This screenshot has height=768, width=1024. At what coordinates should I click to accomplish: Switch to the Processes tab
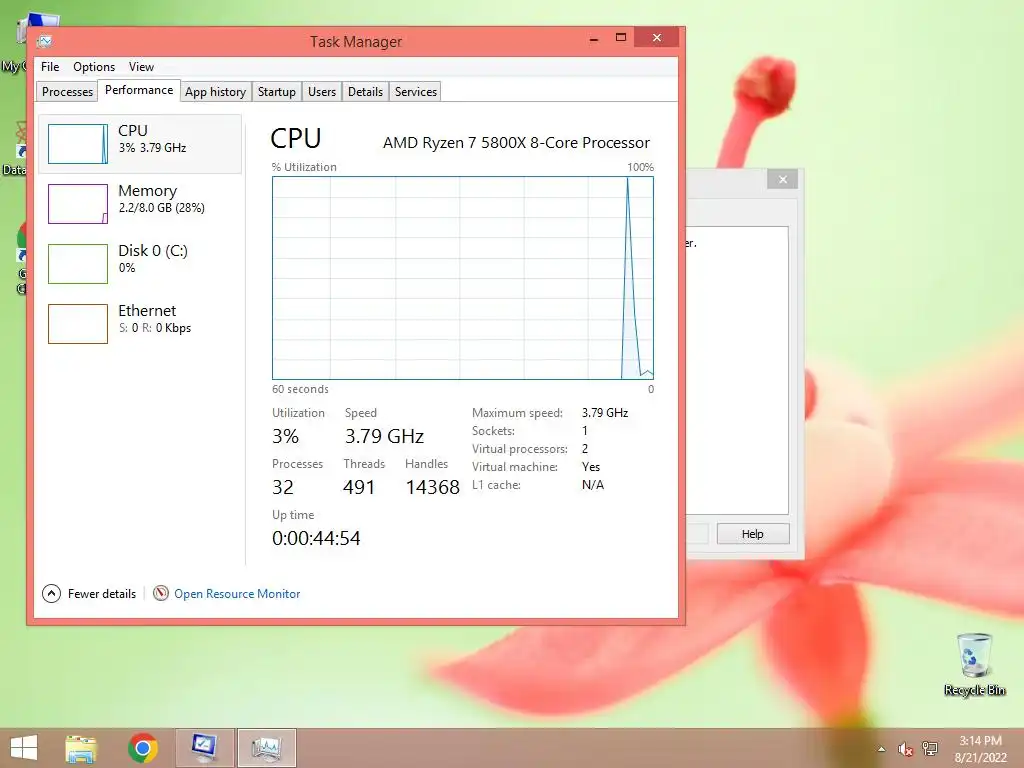click(67, 91)
